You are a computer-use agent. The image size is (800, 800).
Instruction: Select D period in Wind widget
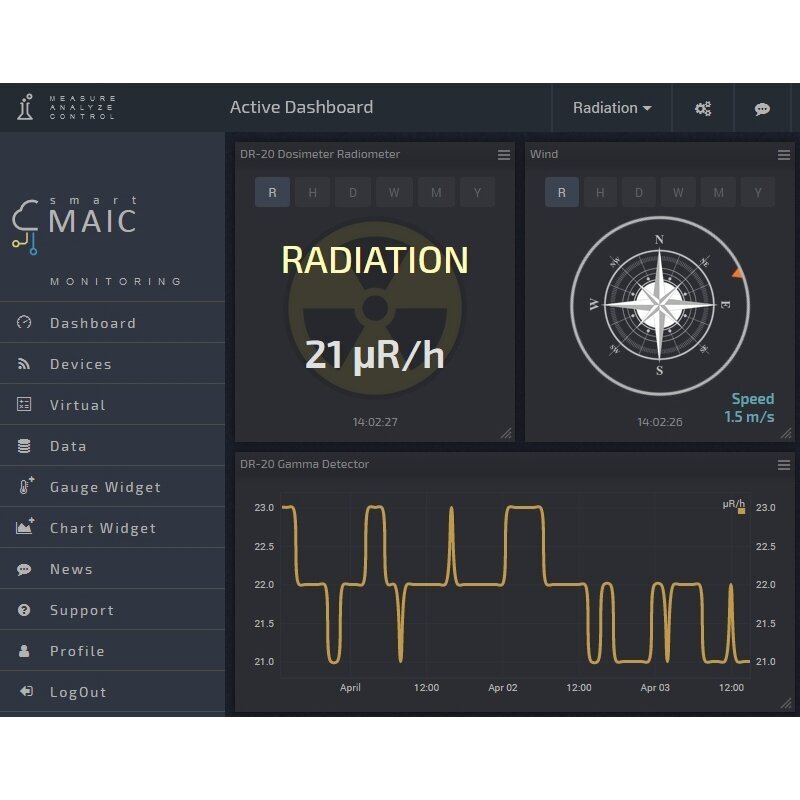click(x=639, y=192)
